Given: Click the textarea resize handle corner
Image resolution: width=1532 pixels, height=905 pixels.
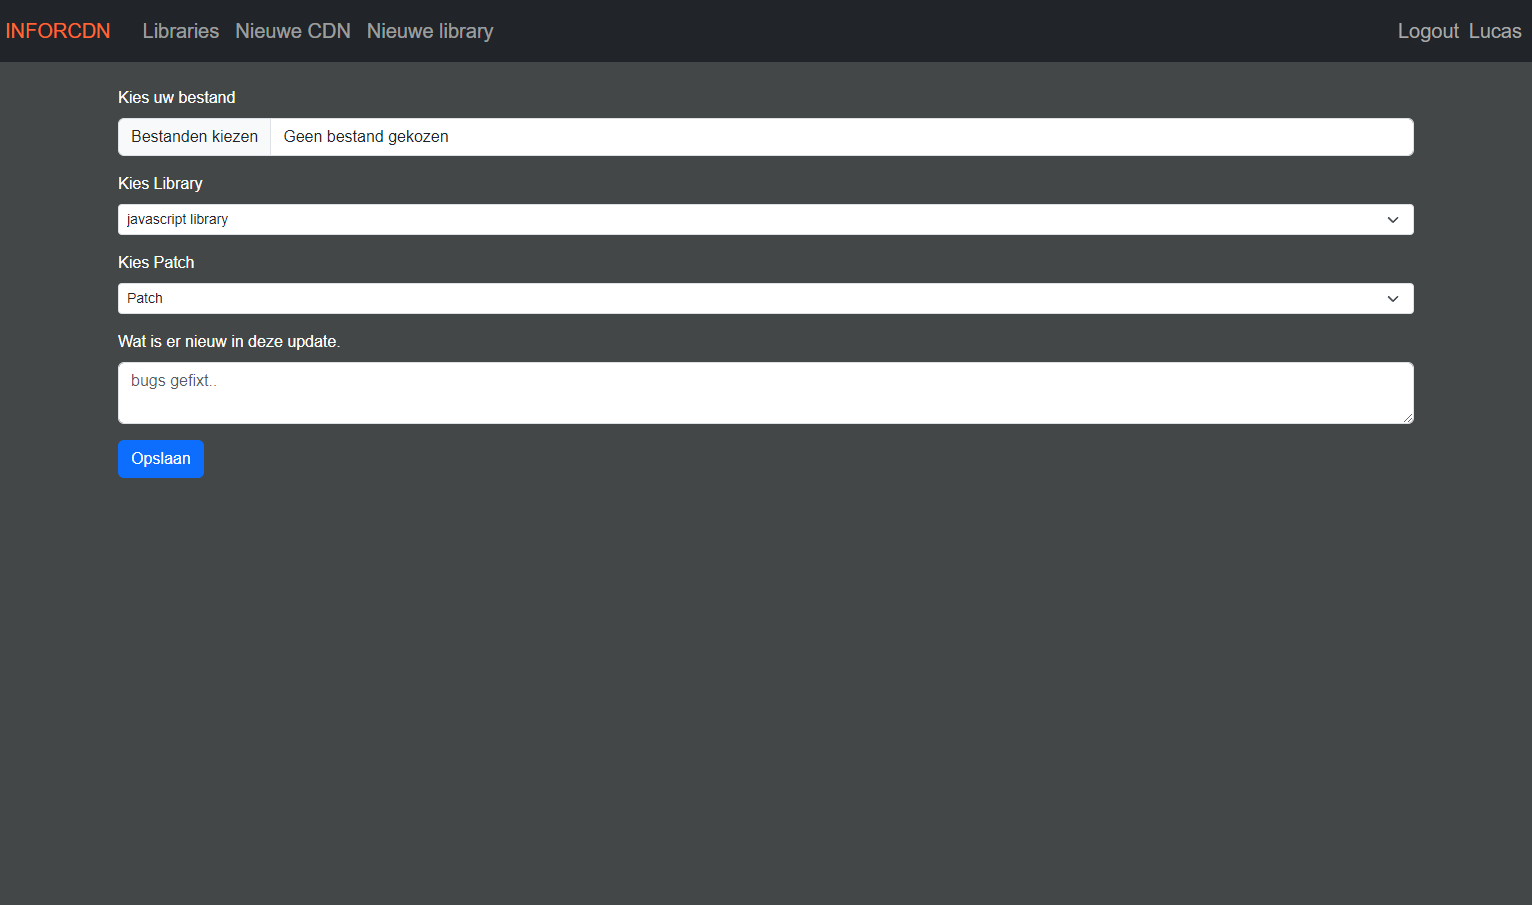Looking at the screenshot, I should pos(1407,418).
